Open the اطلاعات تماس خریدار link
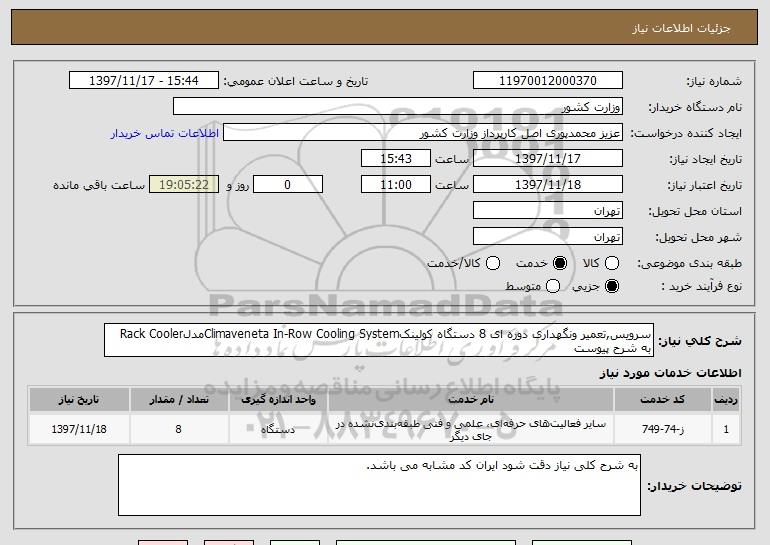This screenshot has height=545, width=770. click(x=165, y=133)
